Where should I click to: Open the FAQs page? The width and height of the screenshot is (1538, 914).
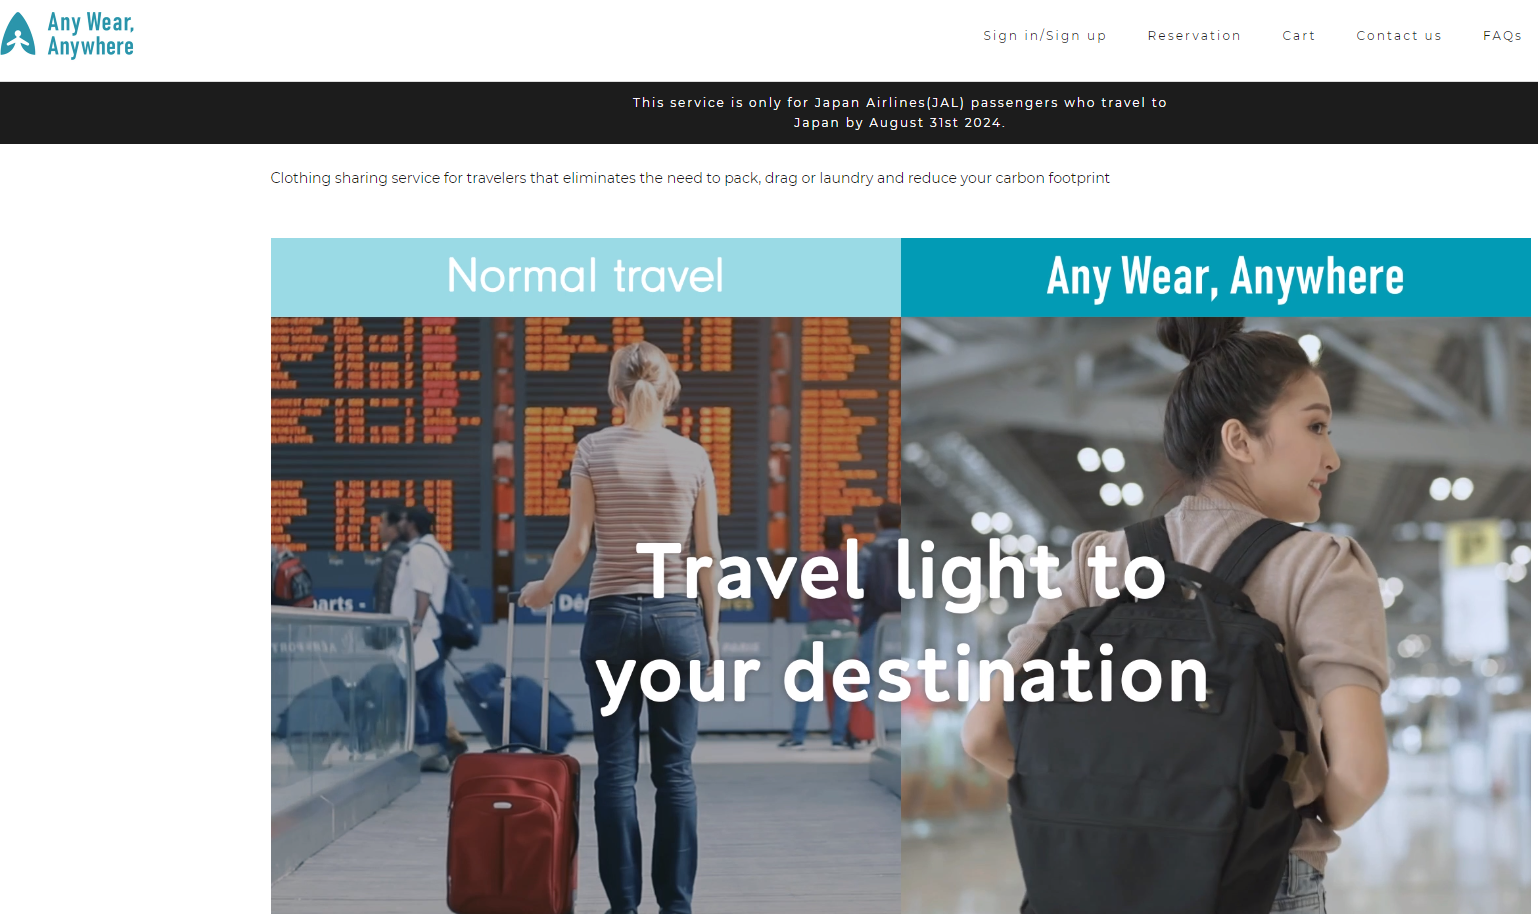click(1502, 35)
